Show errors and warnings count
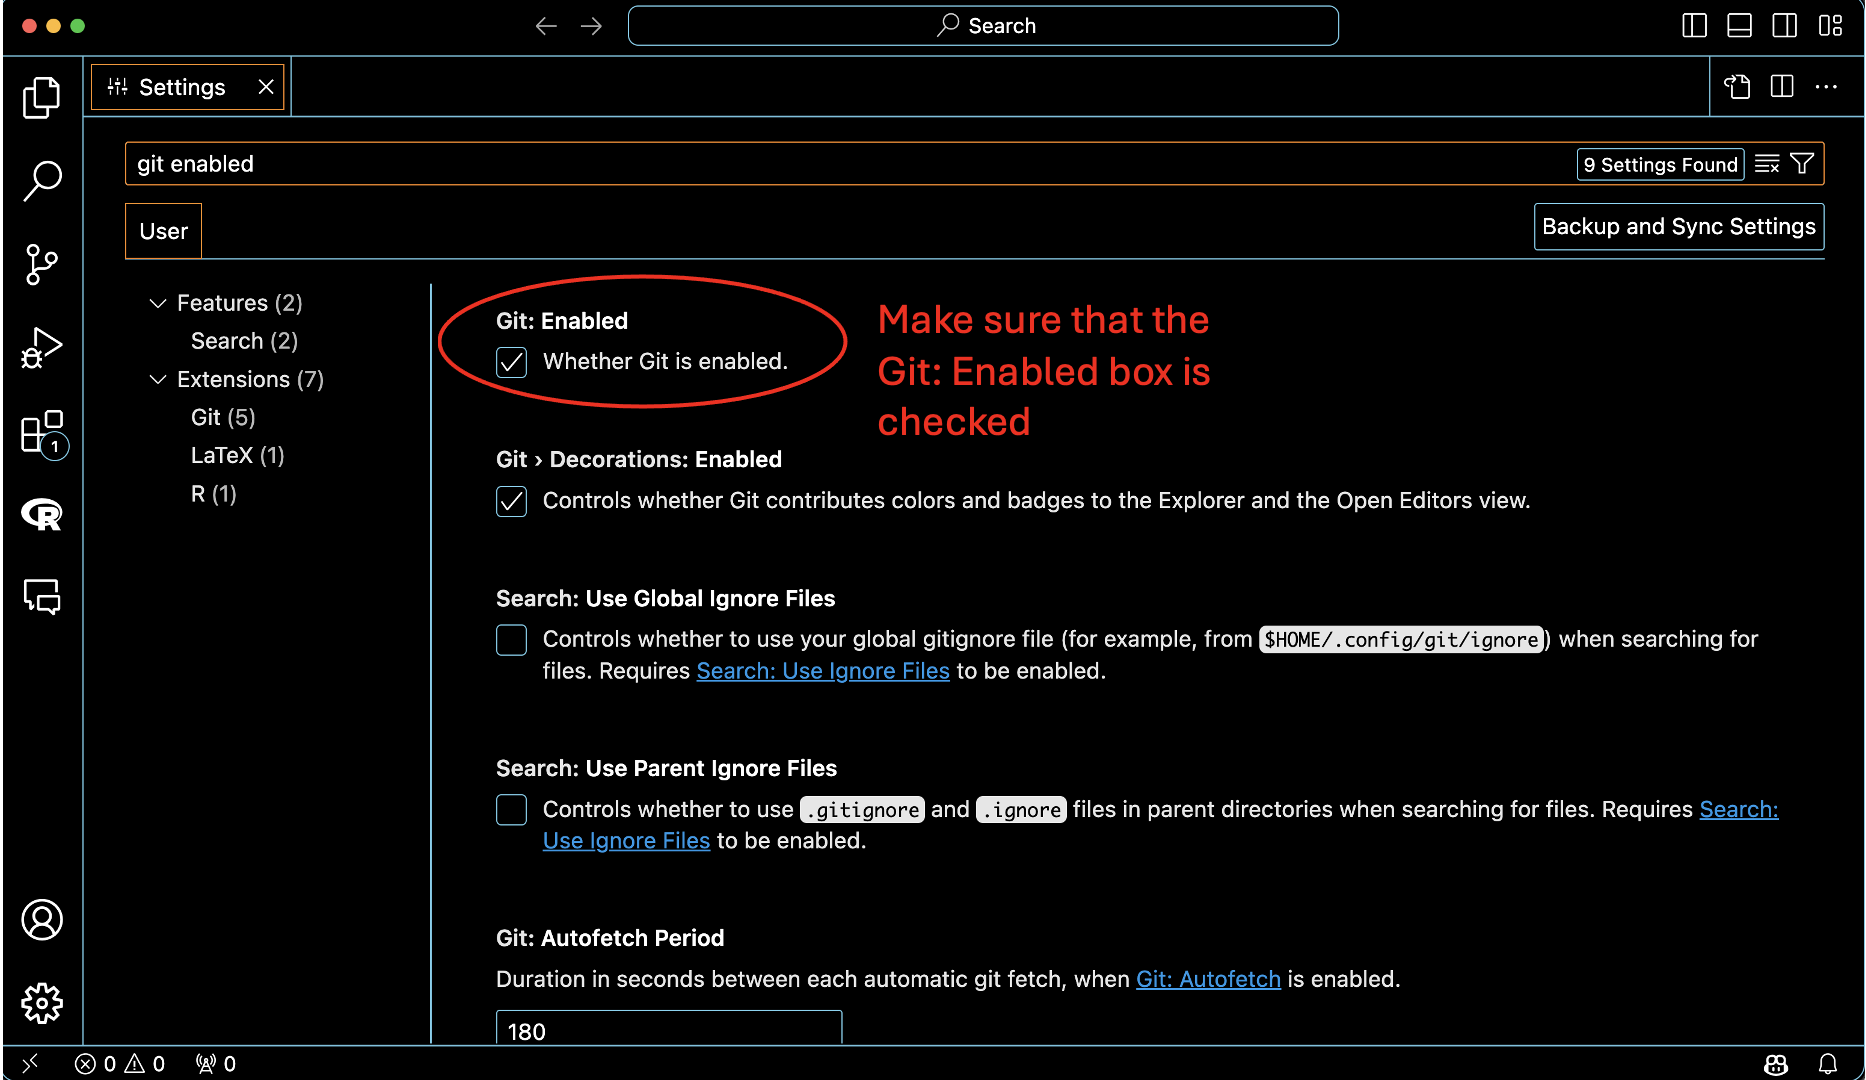This screenshot has width=1866, height=1080. tap(120, 1064)
